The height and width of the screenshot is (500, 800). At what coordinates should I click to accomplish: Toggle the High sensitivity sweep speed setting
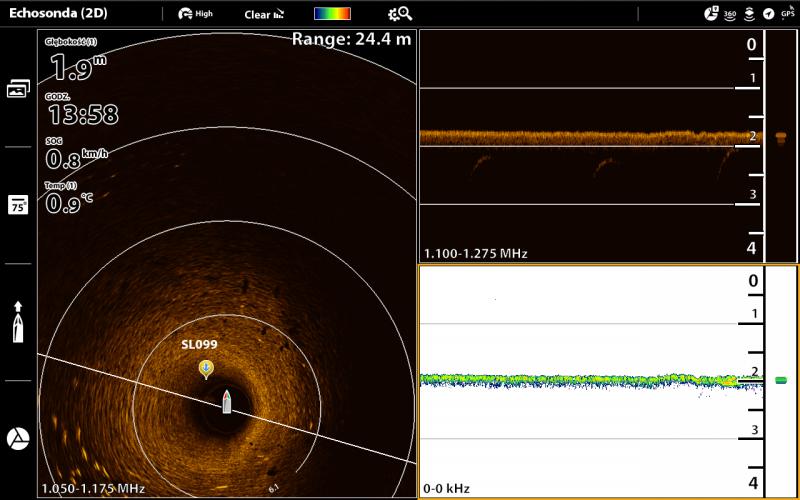196,14
